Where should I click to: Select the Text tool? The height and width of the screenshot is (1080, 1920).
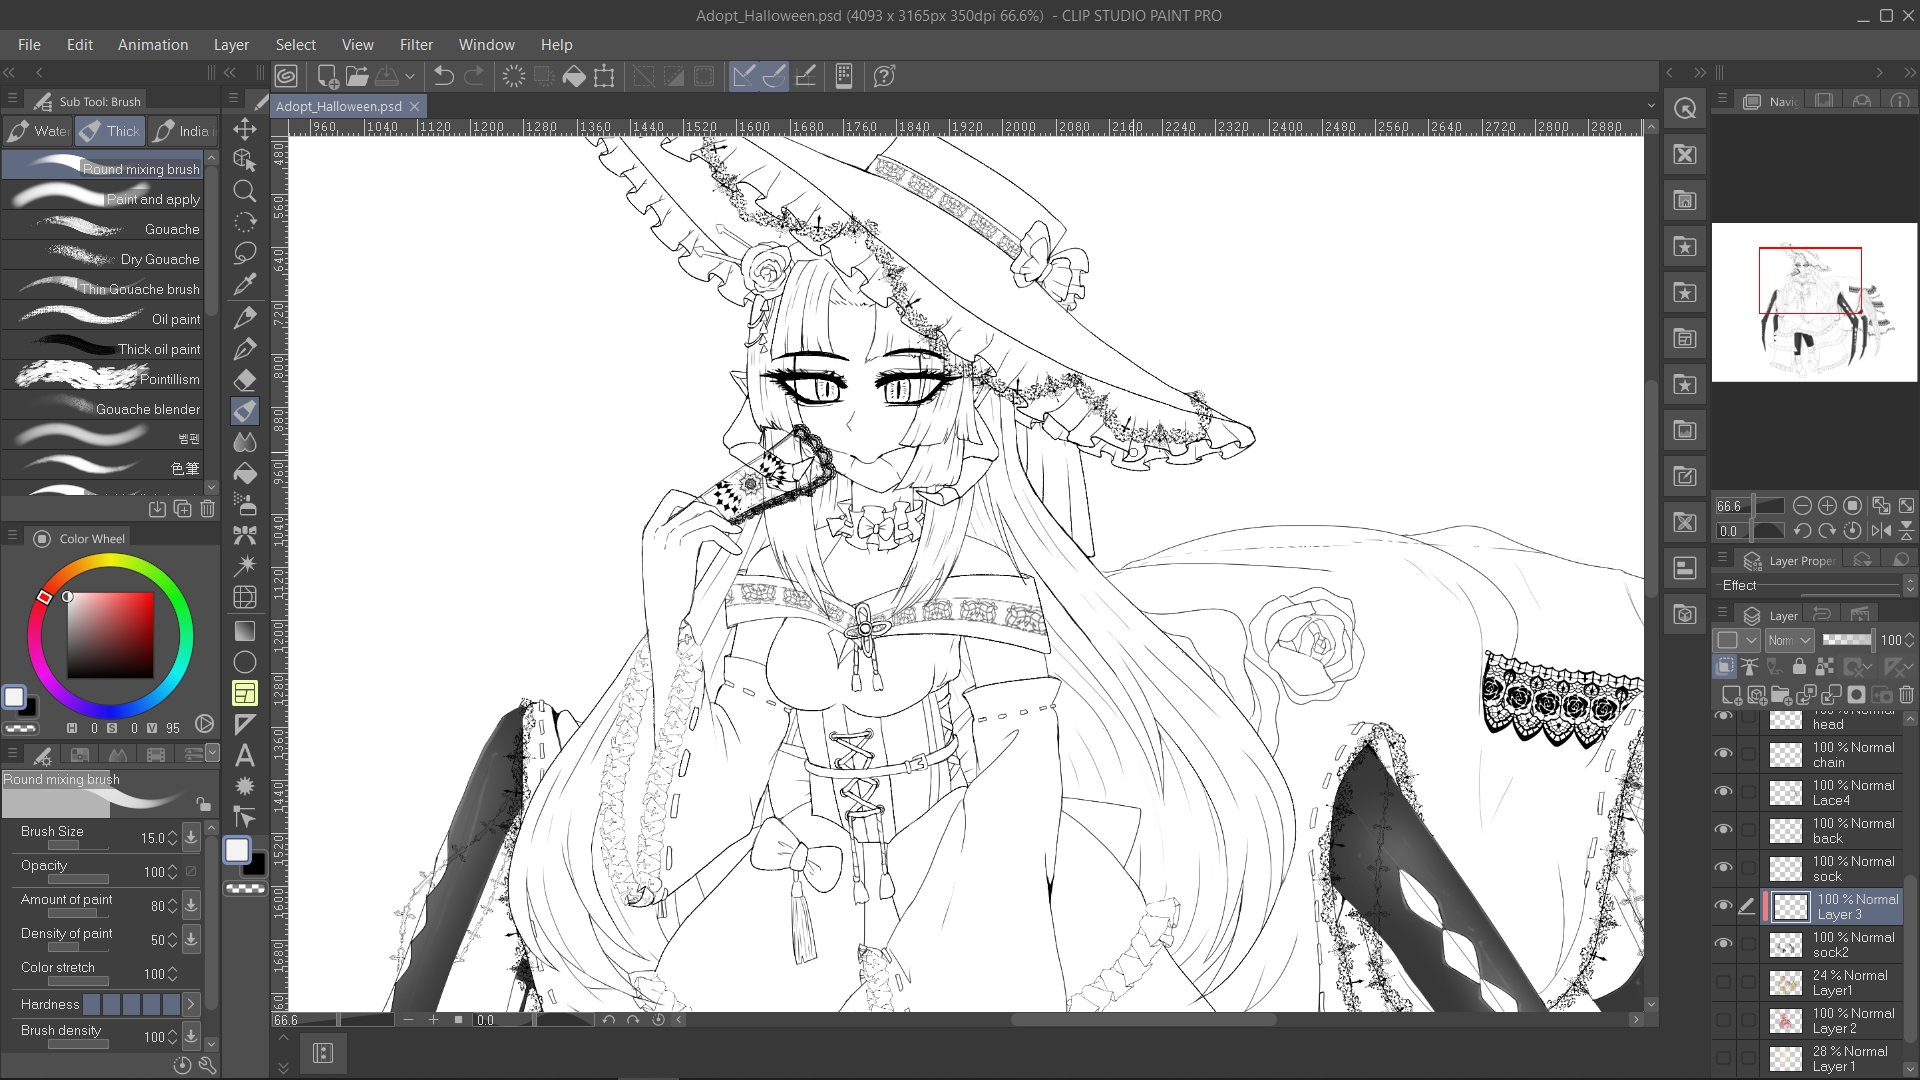(245, 756)
